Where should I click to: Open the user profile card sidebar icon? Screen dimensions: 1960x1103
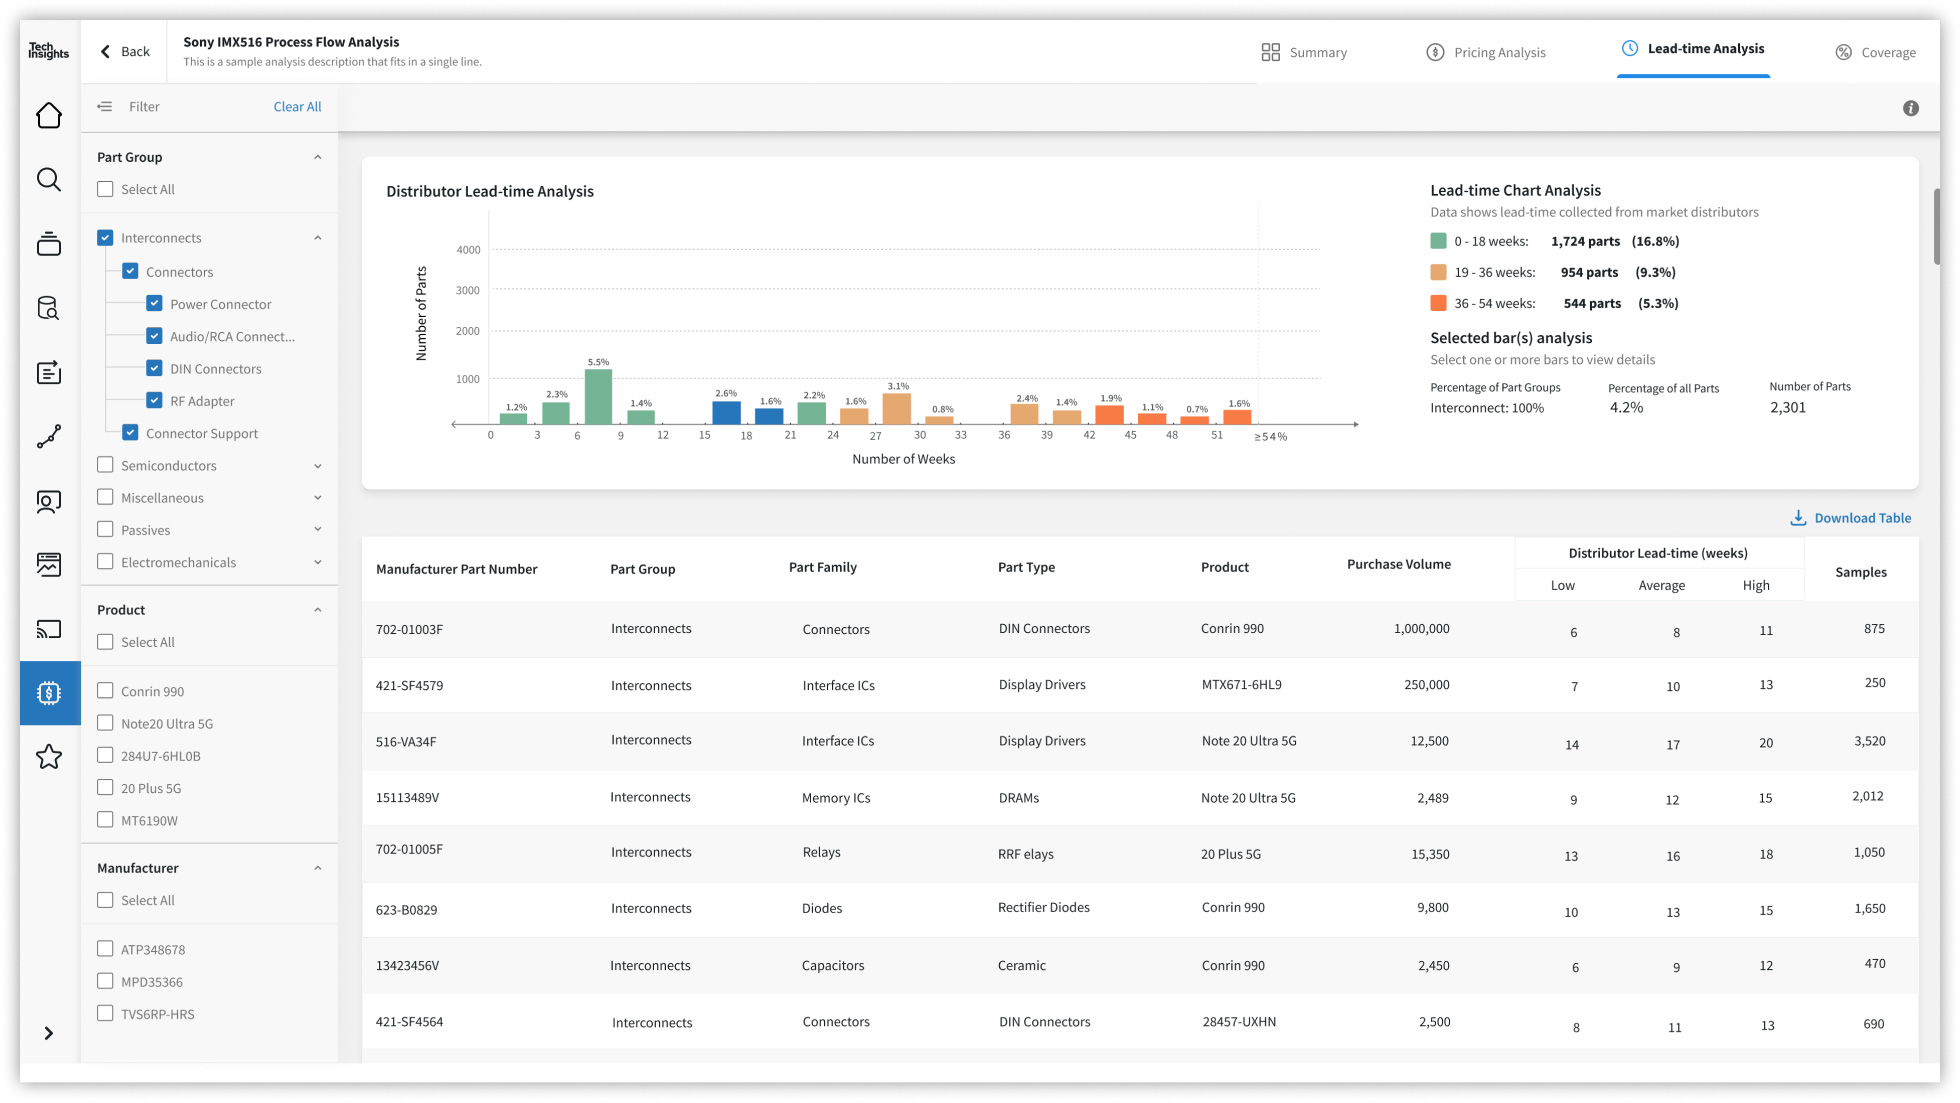coord(49,501)
